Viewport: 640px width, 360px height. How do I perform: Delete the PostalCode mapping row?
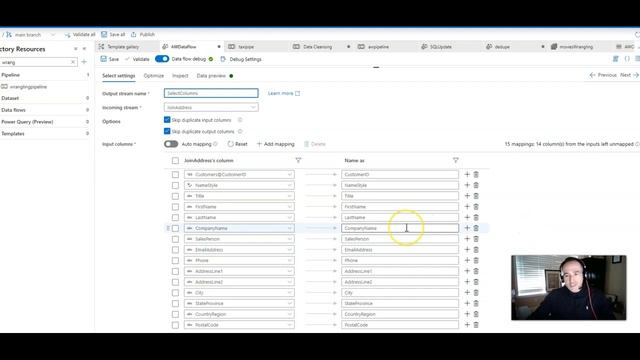coord(476,325)
